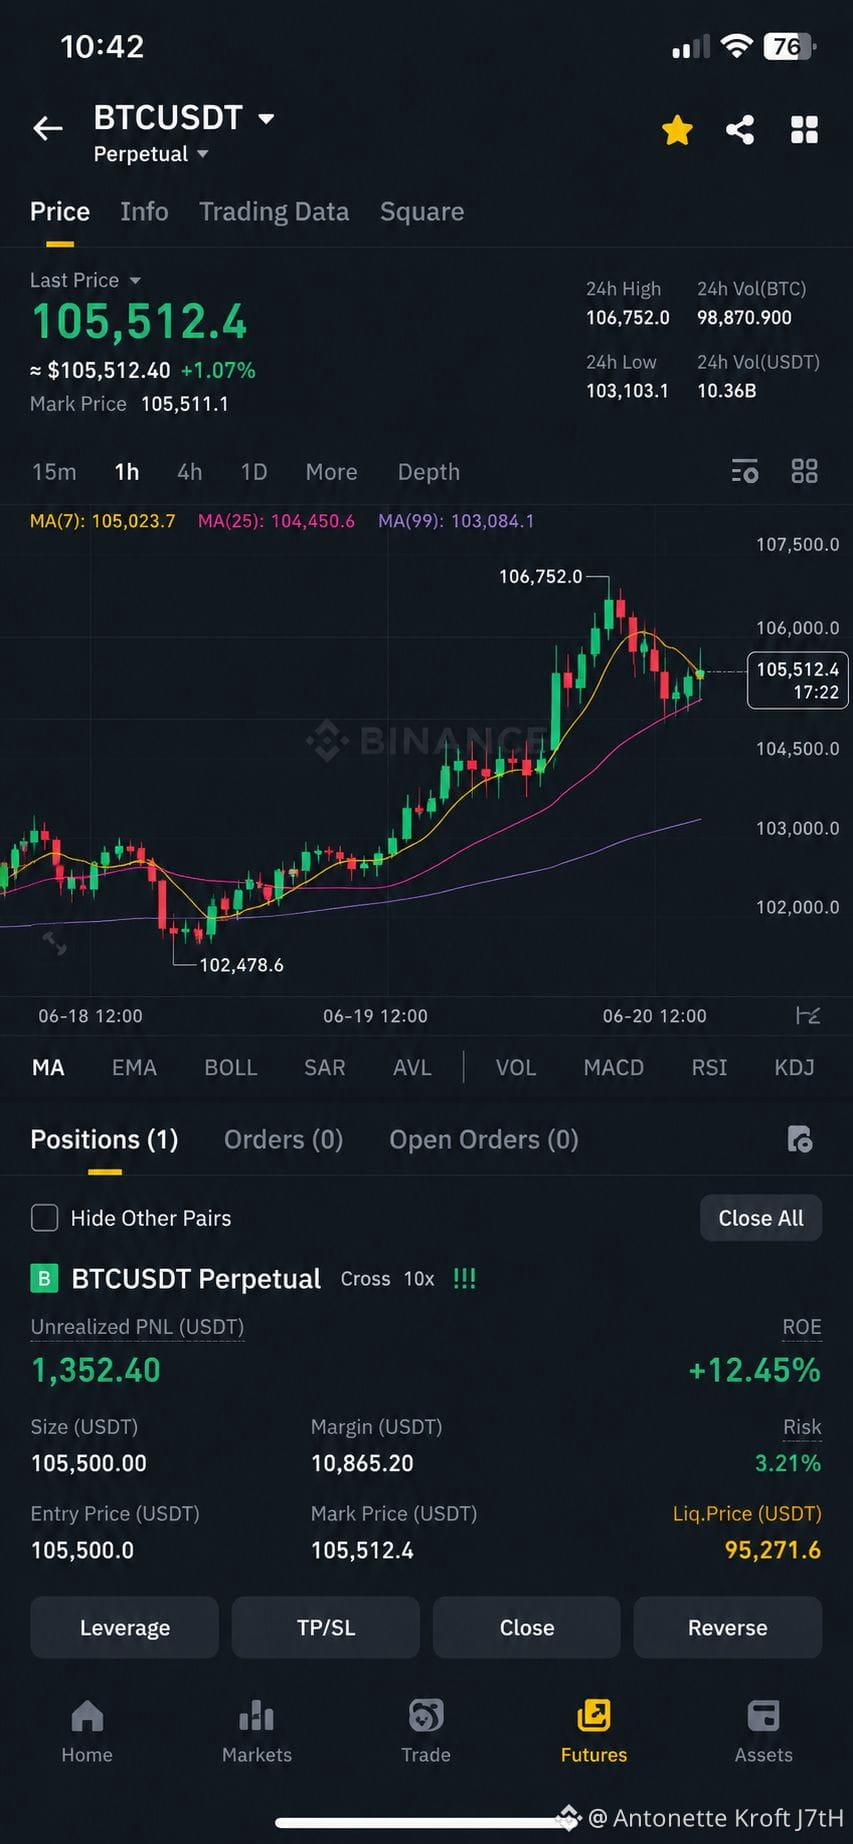Open Trade in bottom navigation
853x1844 pixels.
coord(426,1732)
